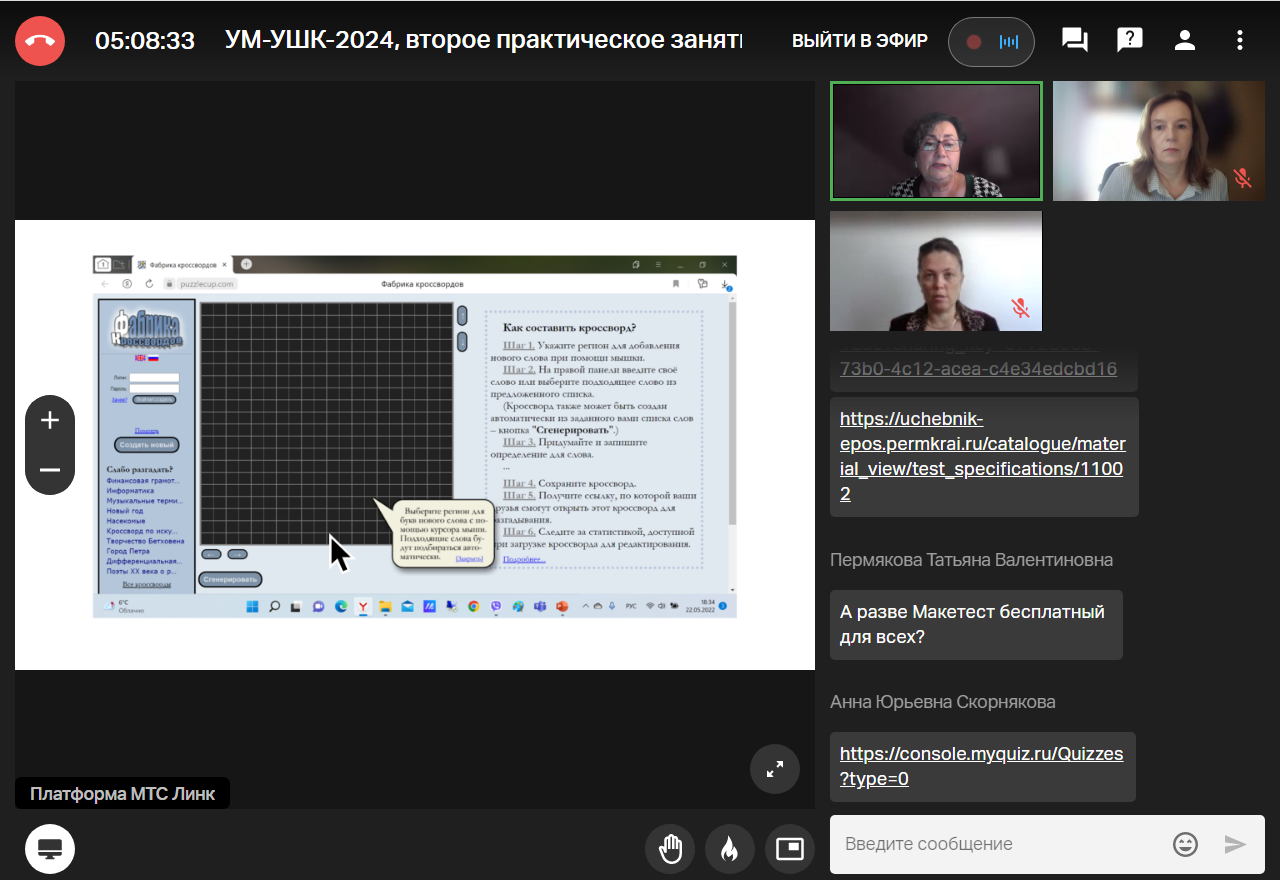This screenshot has height=880, width=1280.
Task: Select the active speaker's video thumbnail
Action: coord(936,141)
